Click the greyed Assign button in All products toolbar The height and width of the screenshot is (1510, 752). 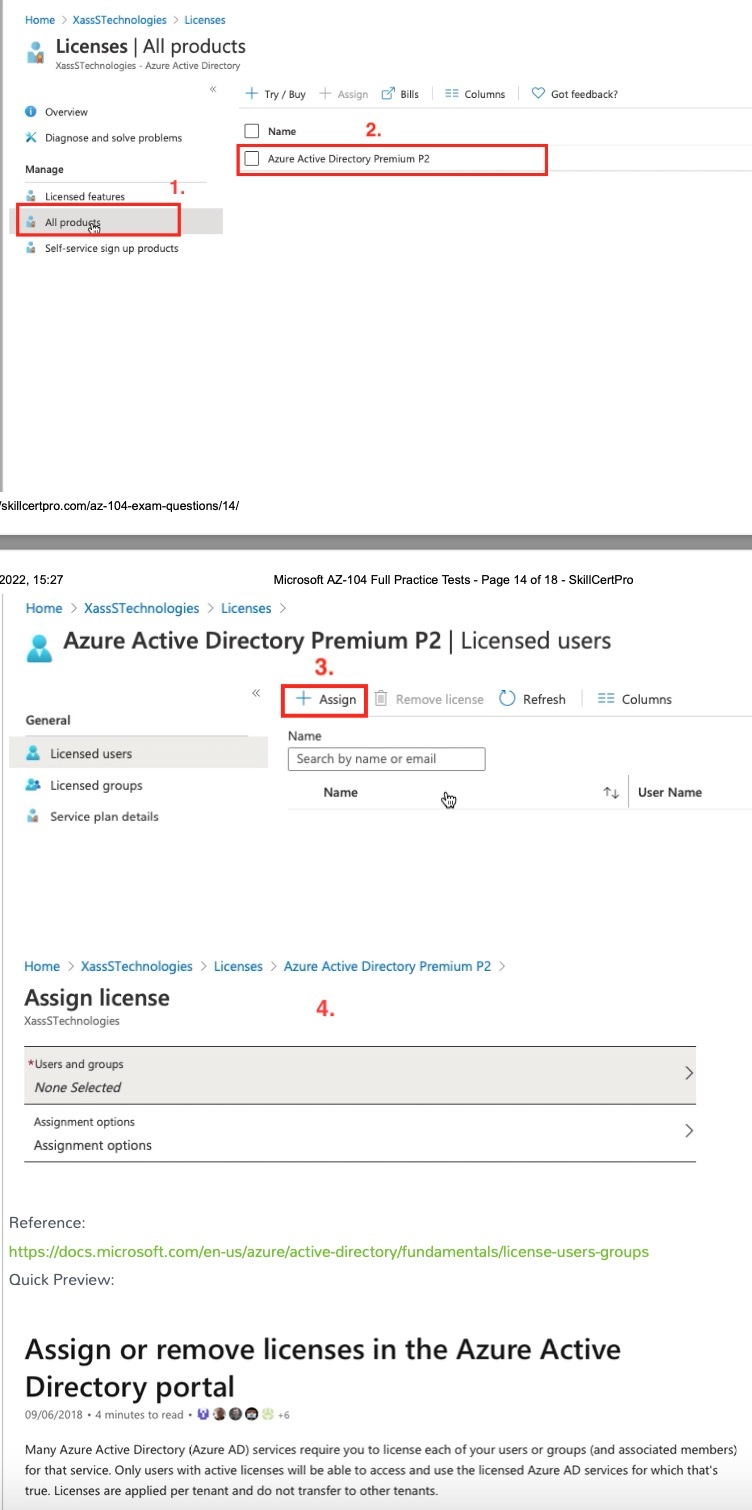(343, 94)
